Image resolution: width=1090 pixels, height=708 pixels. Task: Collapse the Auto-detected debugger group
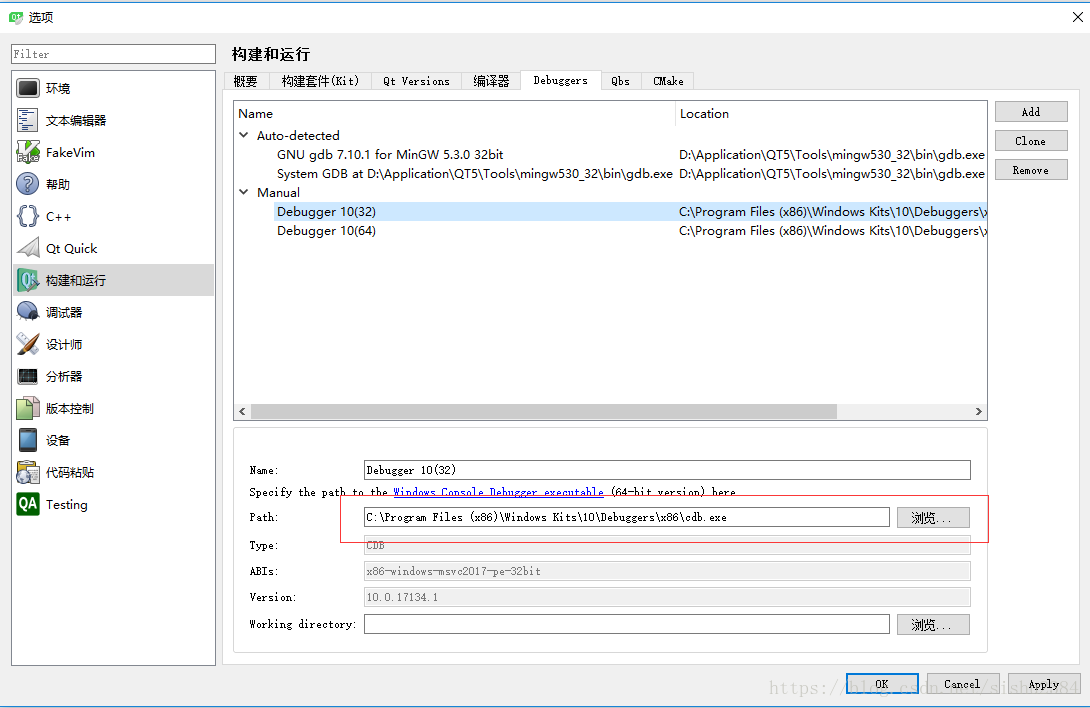244,135
